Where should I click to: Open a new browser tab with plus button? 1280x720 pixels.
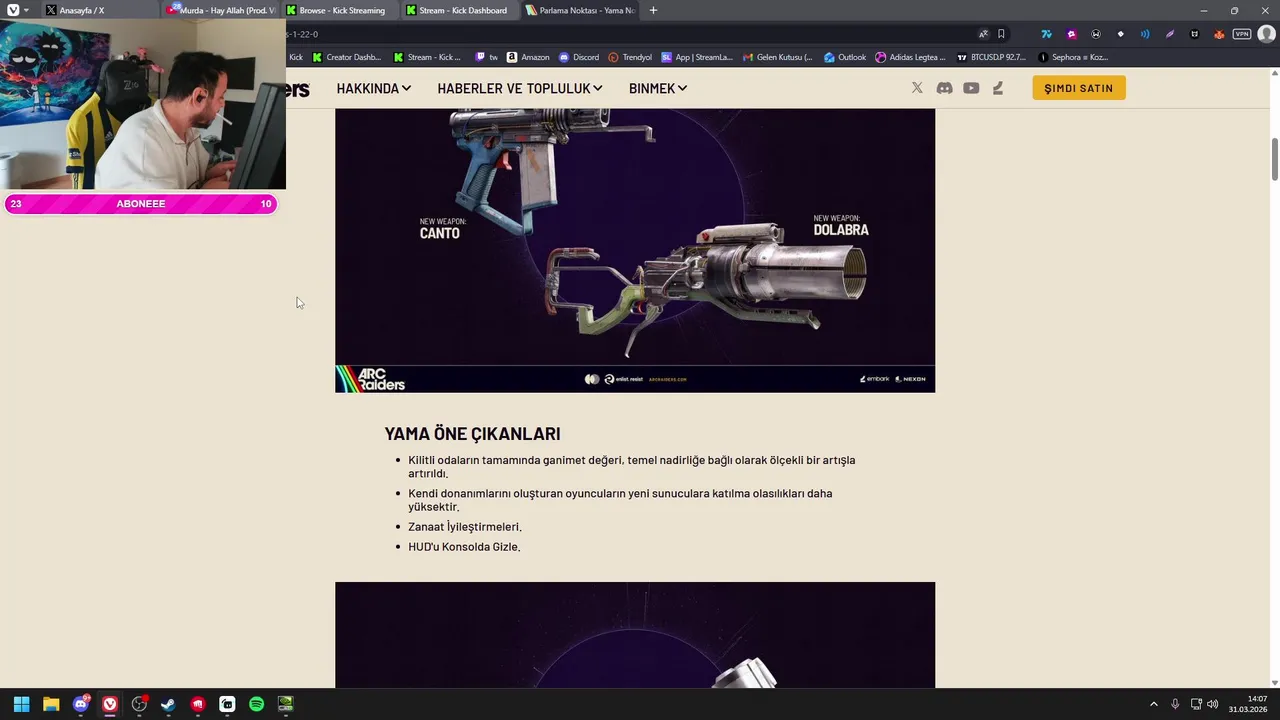pos(653,10)
